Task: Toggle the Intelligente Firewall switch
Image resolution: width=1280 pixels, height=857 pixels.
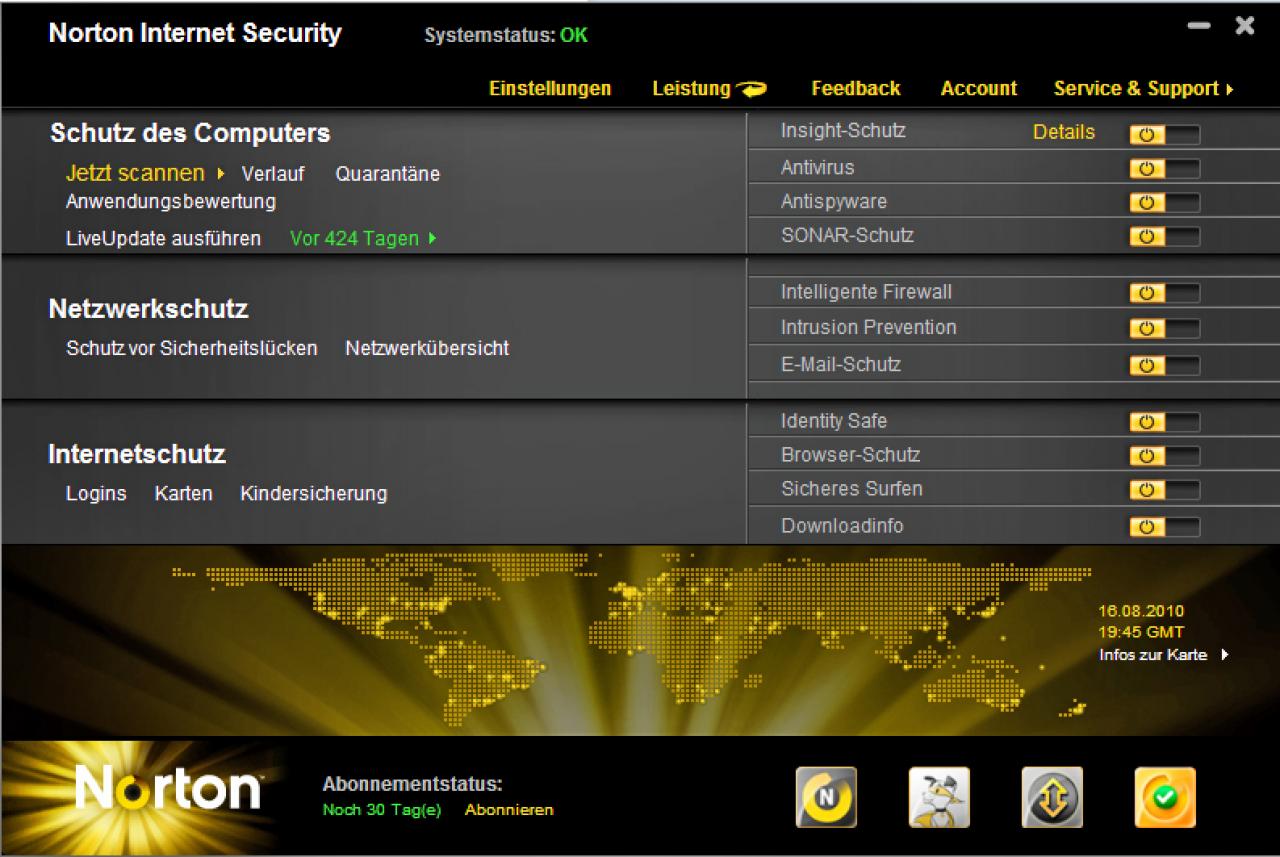Action: coord(1164,293)
